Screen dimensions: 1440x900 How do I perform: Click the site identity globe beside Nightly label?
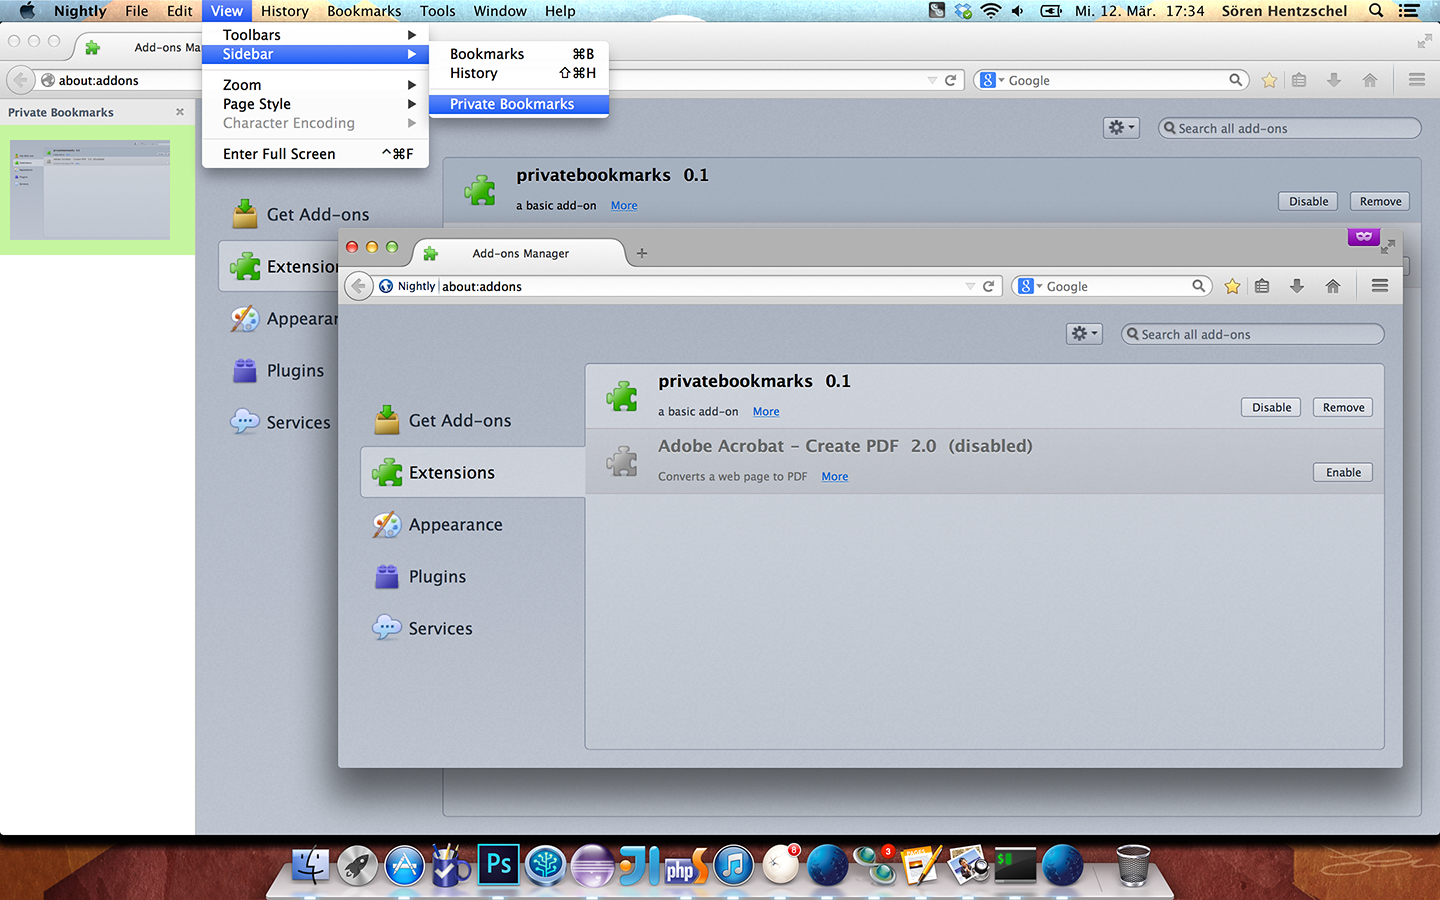(386, 286)
